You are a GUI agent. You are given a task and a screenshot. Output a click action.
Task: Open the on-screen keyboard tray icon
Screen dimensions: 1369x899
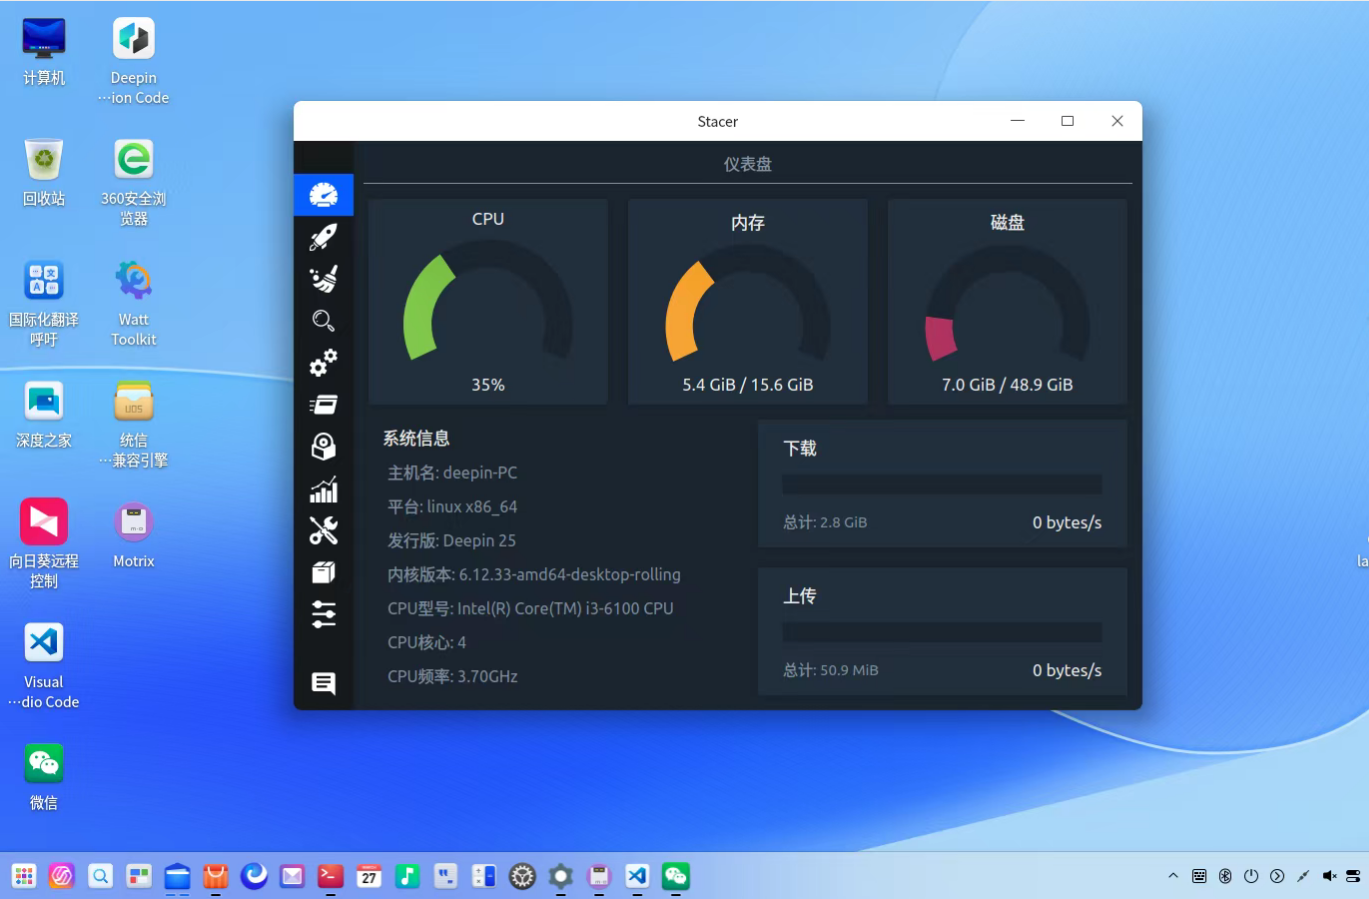[x=1199, y=876]
